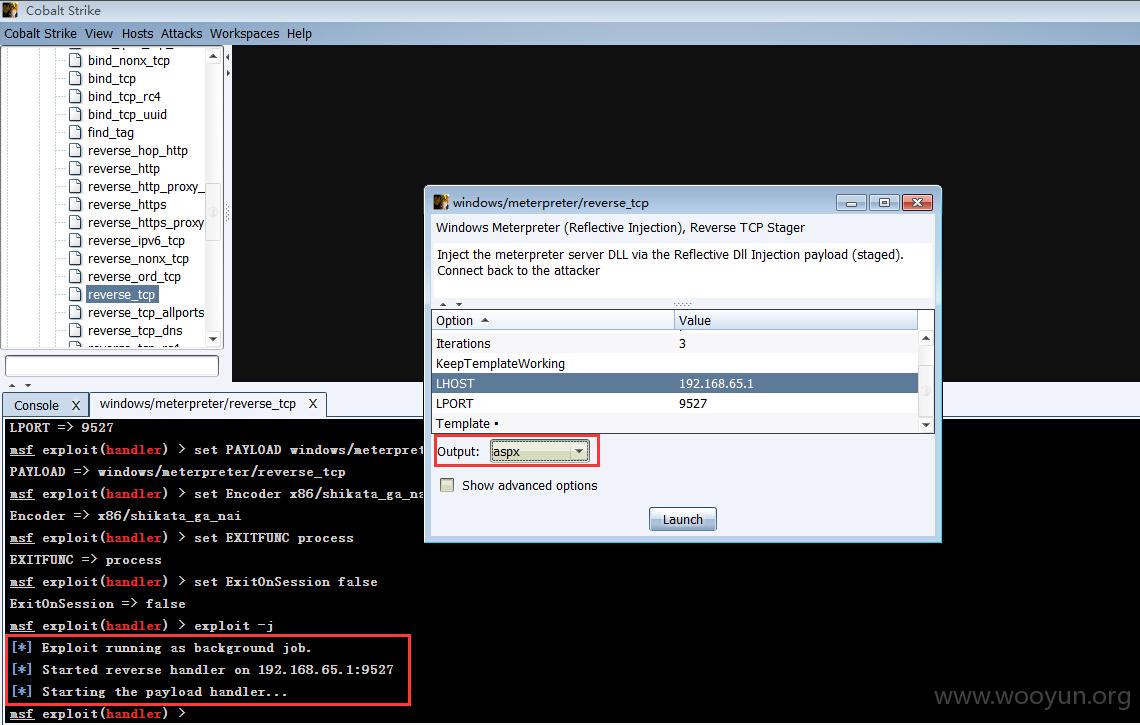
Task: Select the Template option row
Action: [675, 423]
